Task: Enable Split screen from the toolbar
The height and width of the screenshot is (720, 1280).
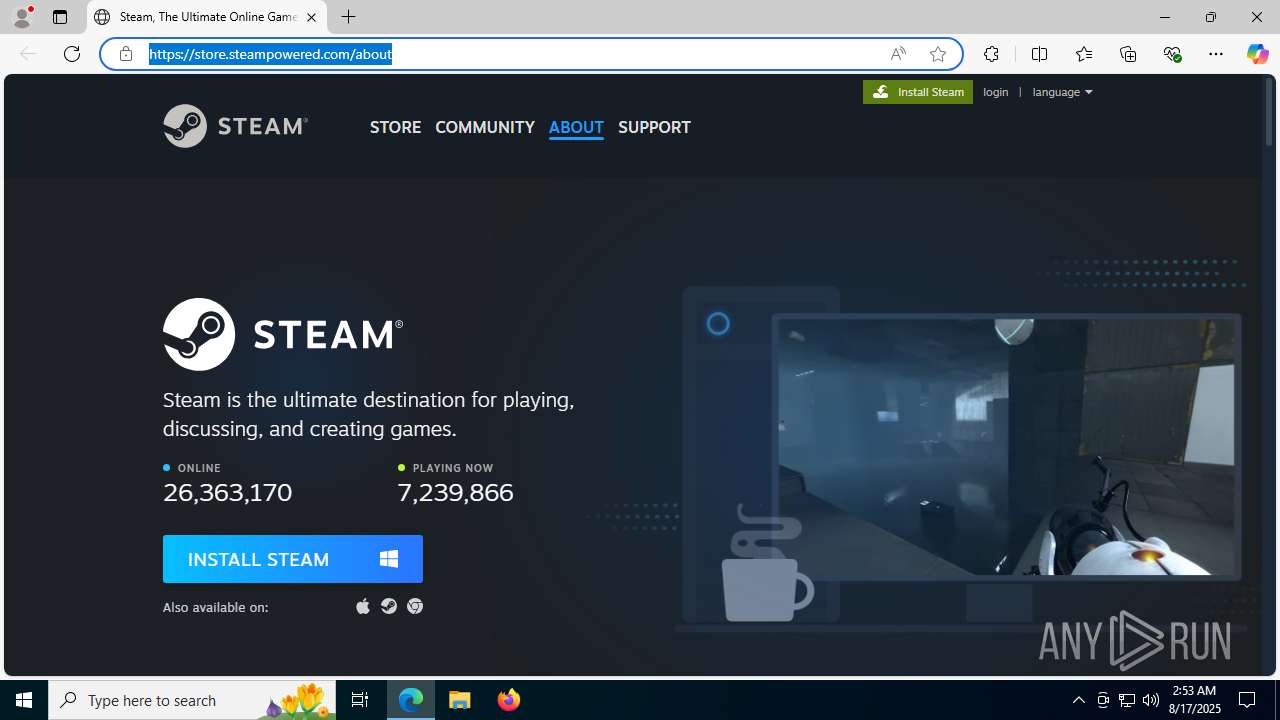Action: pos(1039,54)
